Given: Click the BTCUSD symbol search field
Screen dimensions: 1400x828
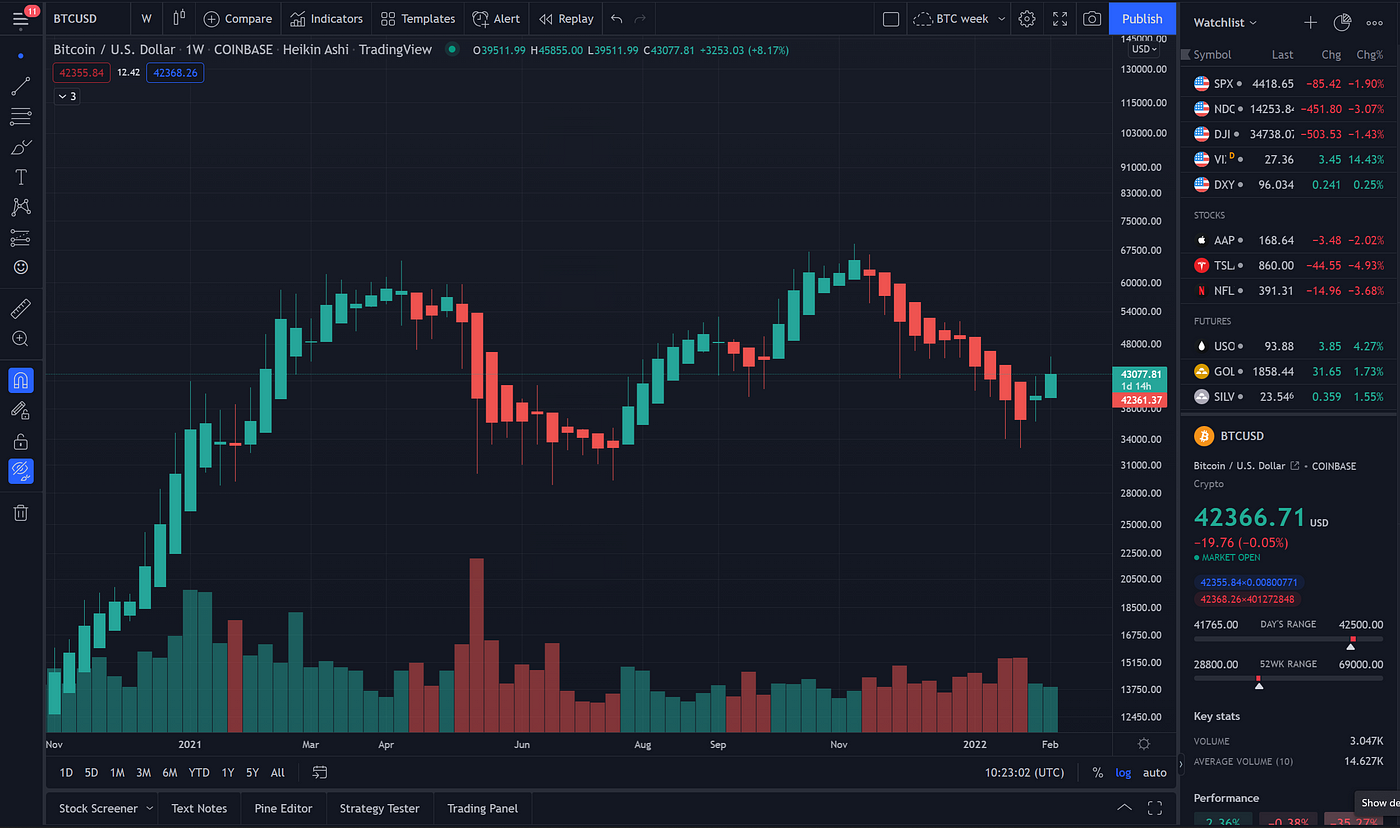Looking at the screenshot, I should click(x=86, y=18).
